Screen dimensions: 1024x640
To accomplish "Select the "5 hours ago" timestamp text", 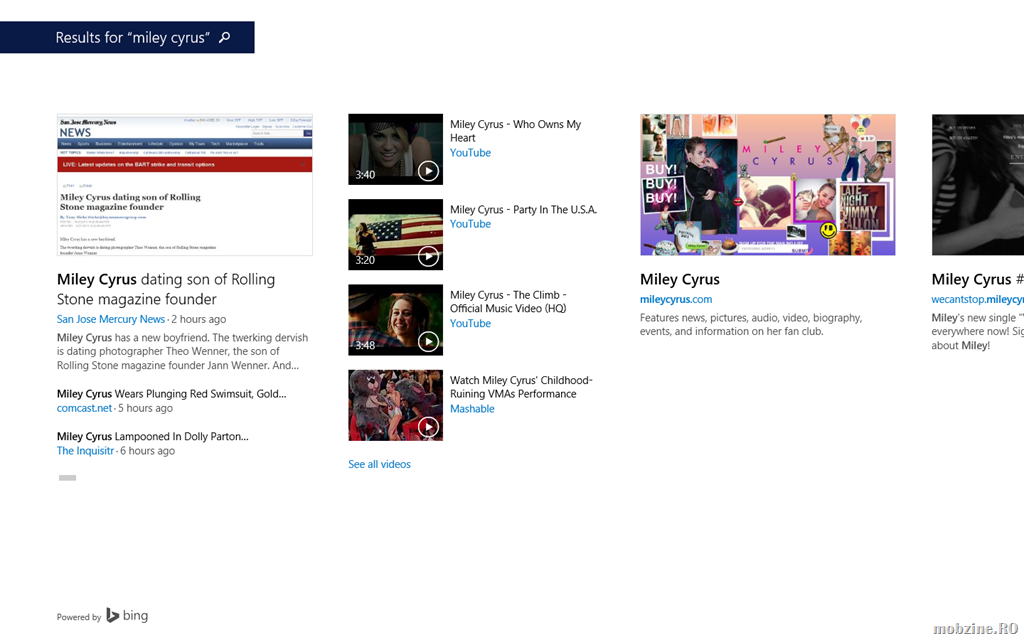I will pos(145,408).
